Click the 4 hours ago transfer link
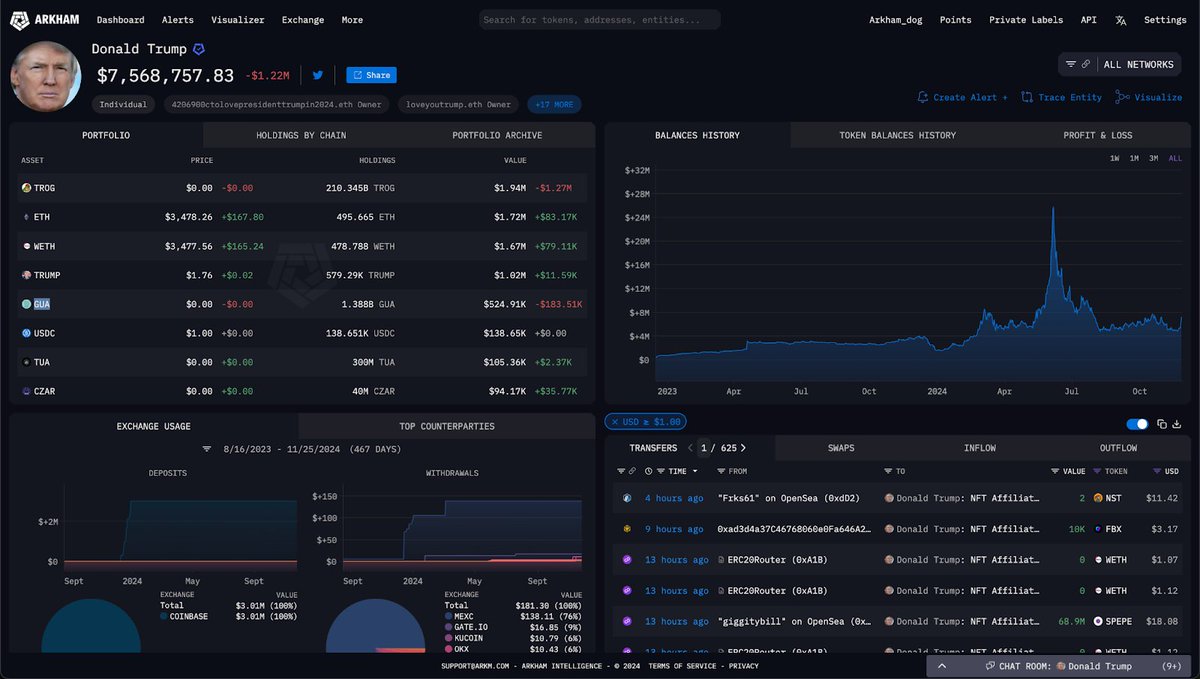Image resolution: width=1200 pixels, height=679 pixels. [674, 498]
